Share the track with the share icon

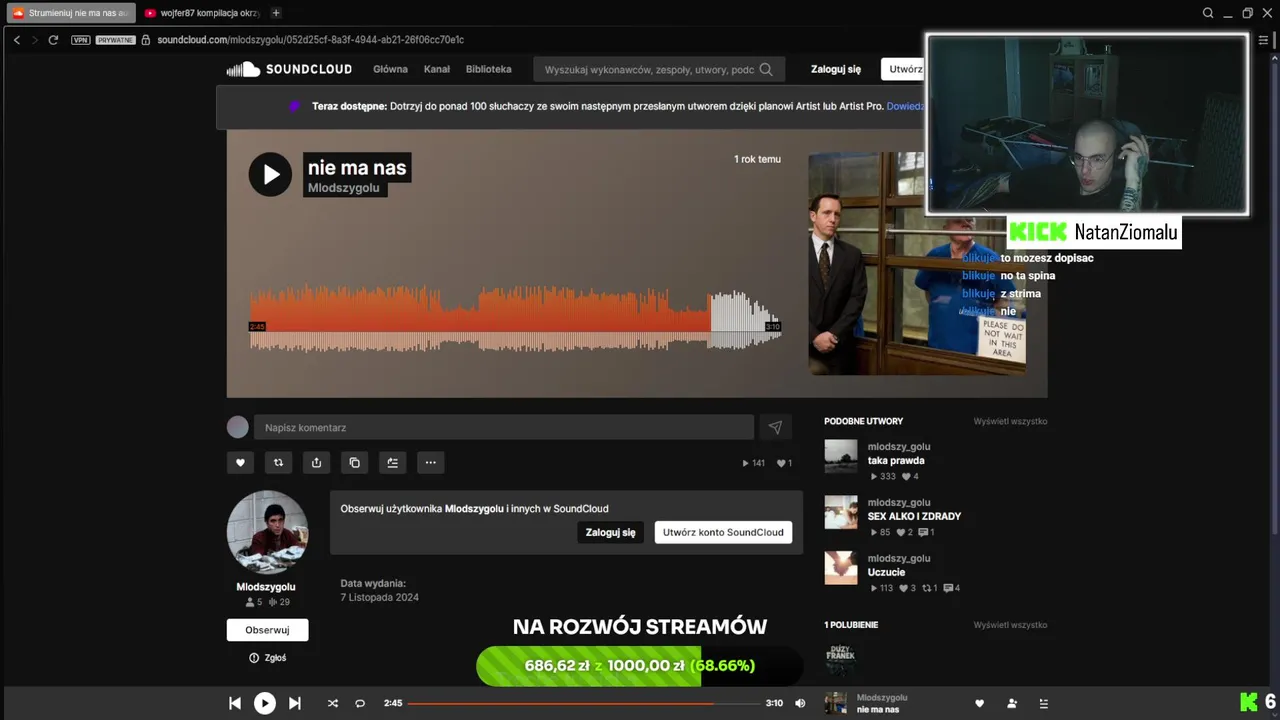(x=316, y=462)
